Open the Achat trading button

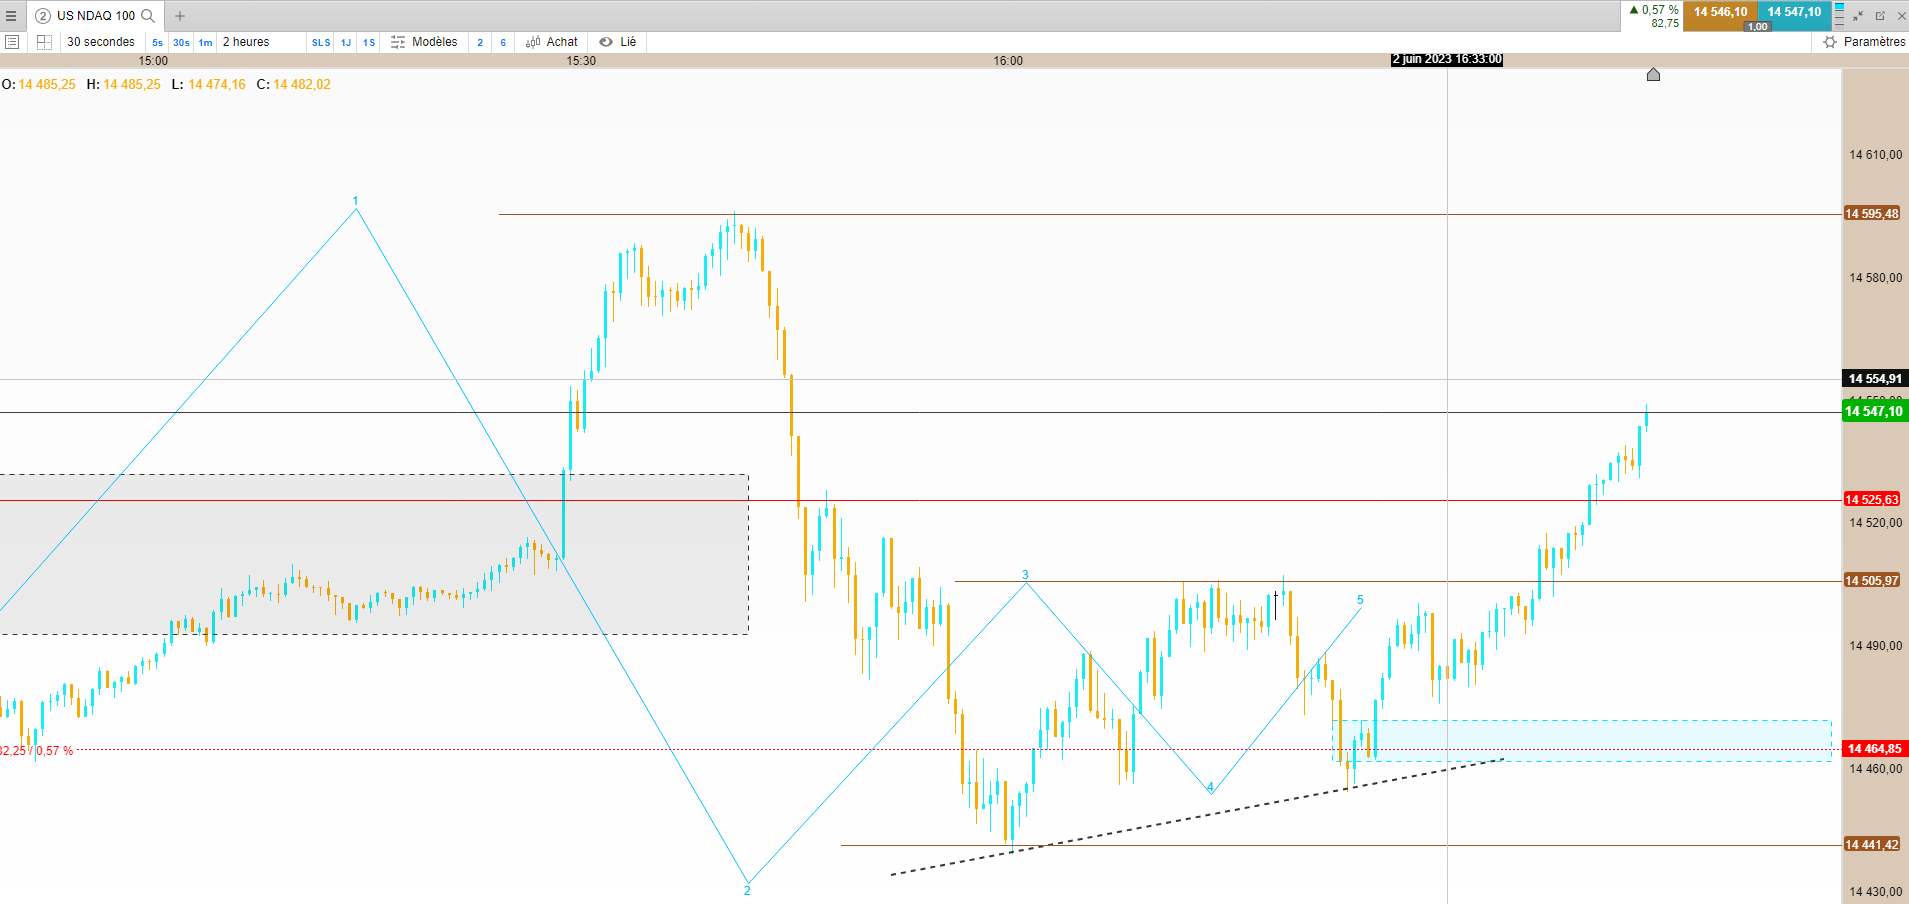click(552, 42)
